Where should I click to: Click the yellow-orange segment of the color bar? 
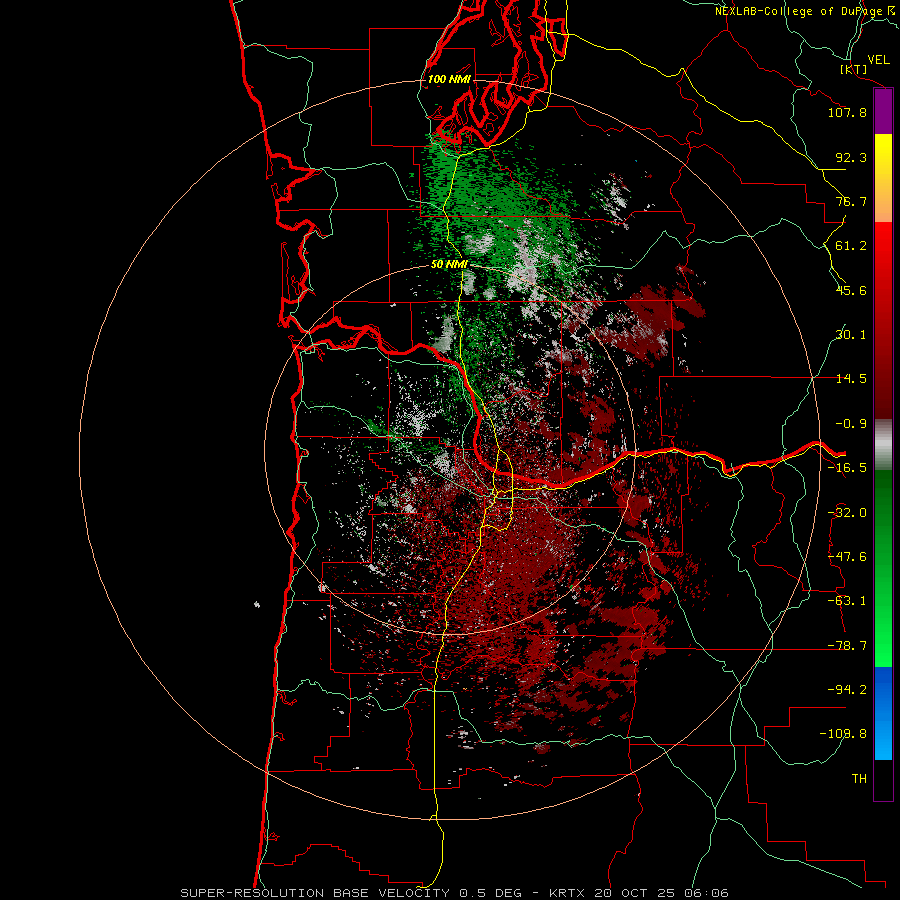tap(883, 178)
